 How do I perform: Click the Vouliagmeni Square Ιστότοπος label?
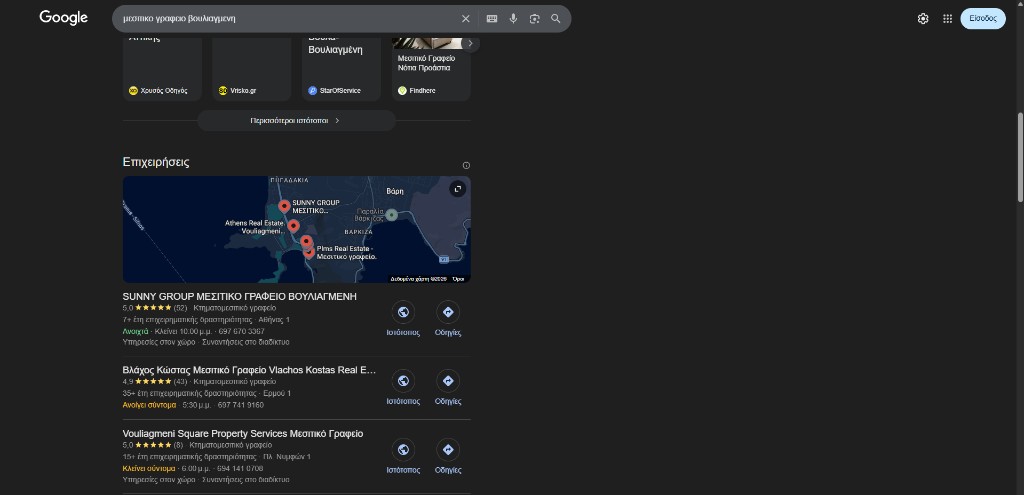(403, 470)
